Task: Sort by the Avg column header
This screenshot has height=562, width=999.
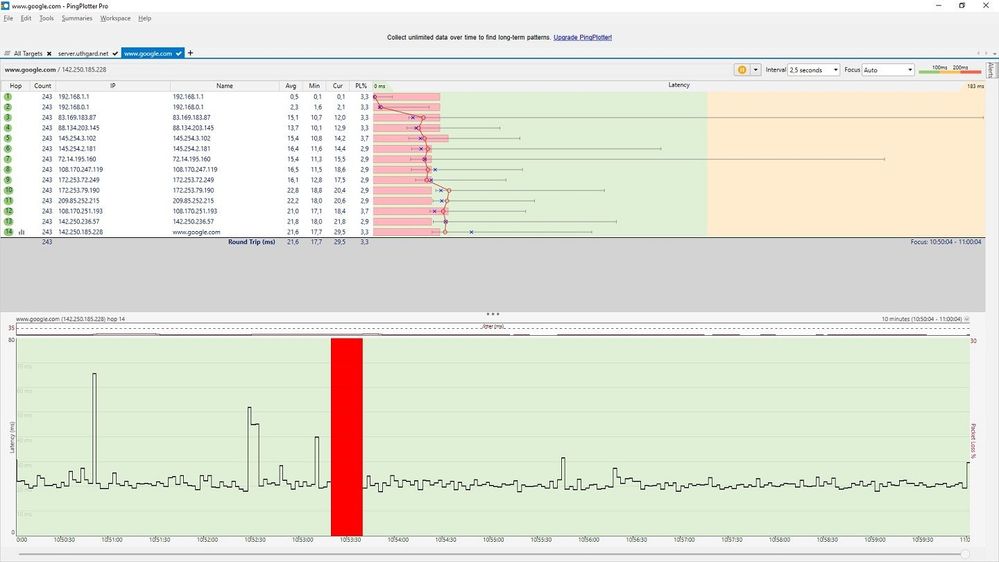Action: coord(291,86)
